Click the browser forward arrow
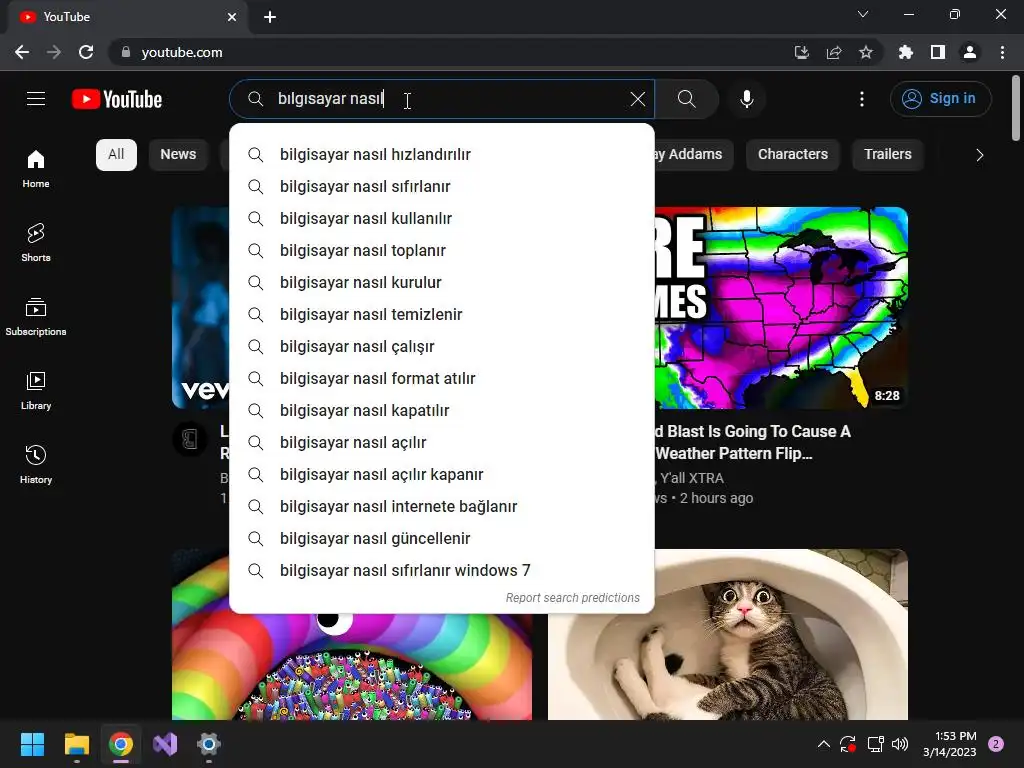The image size is (1024, 768). pos(54,52)
